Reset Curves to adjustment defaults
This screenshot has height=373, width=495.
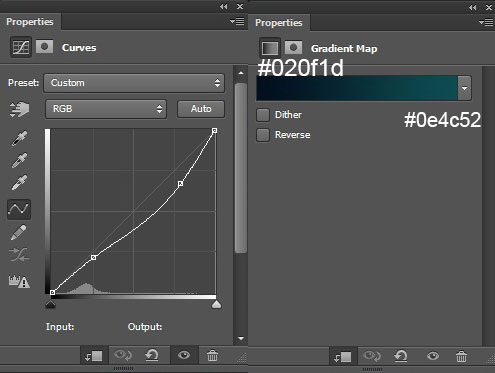point(152,355)
